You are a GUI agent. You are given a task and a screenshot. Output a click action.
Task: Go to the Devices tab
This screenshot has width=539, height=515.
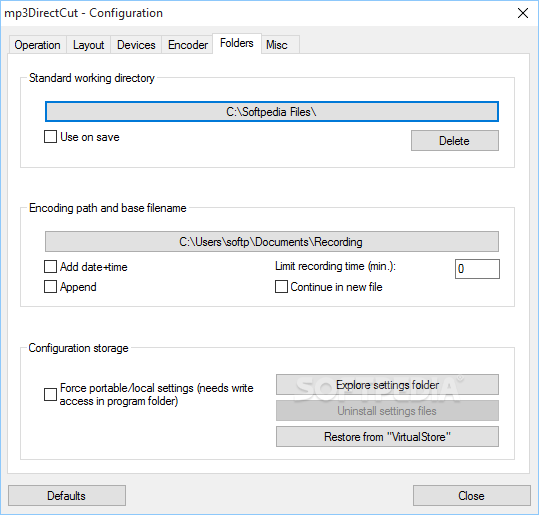[136, 45]
